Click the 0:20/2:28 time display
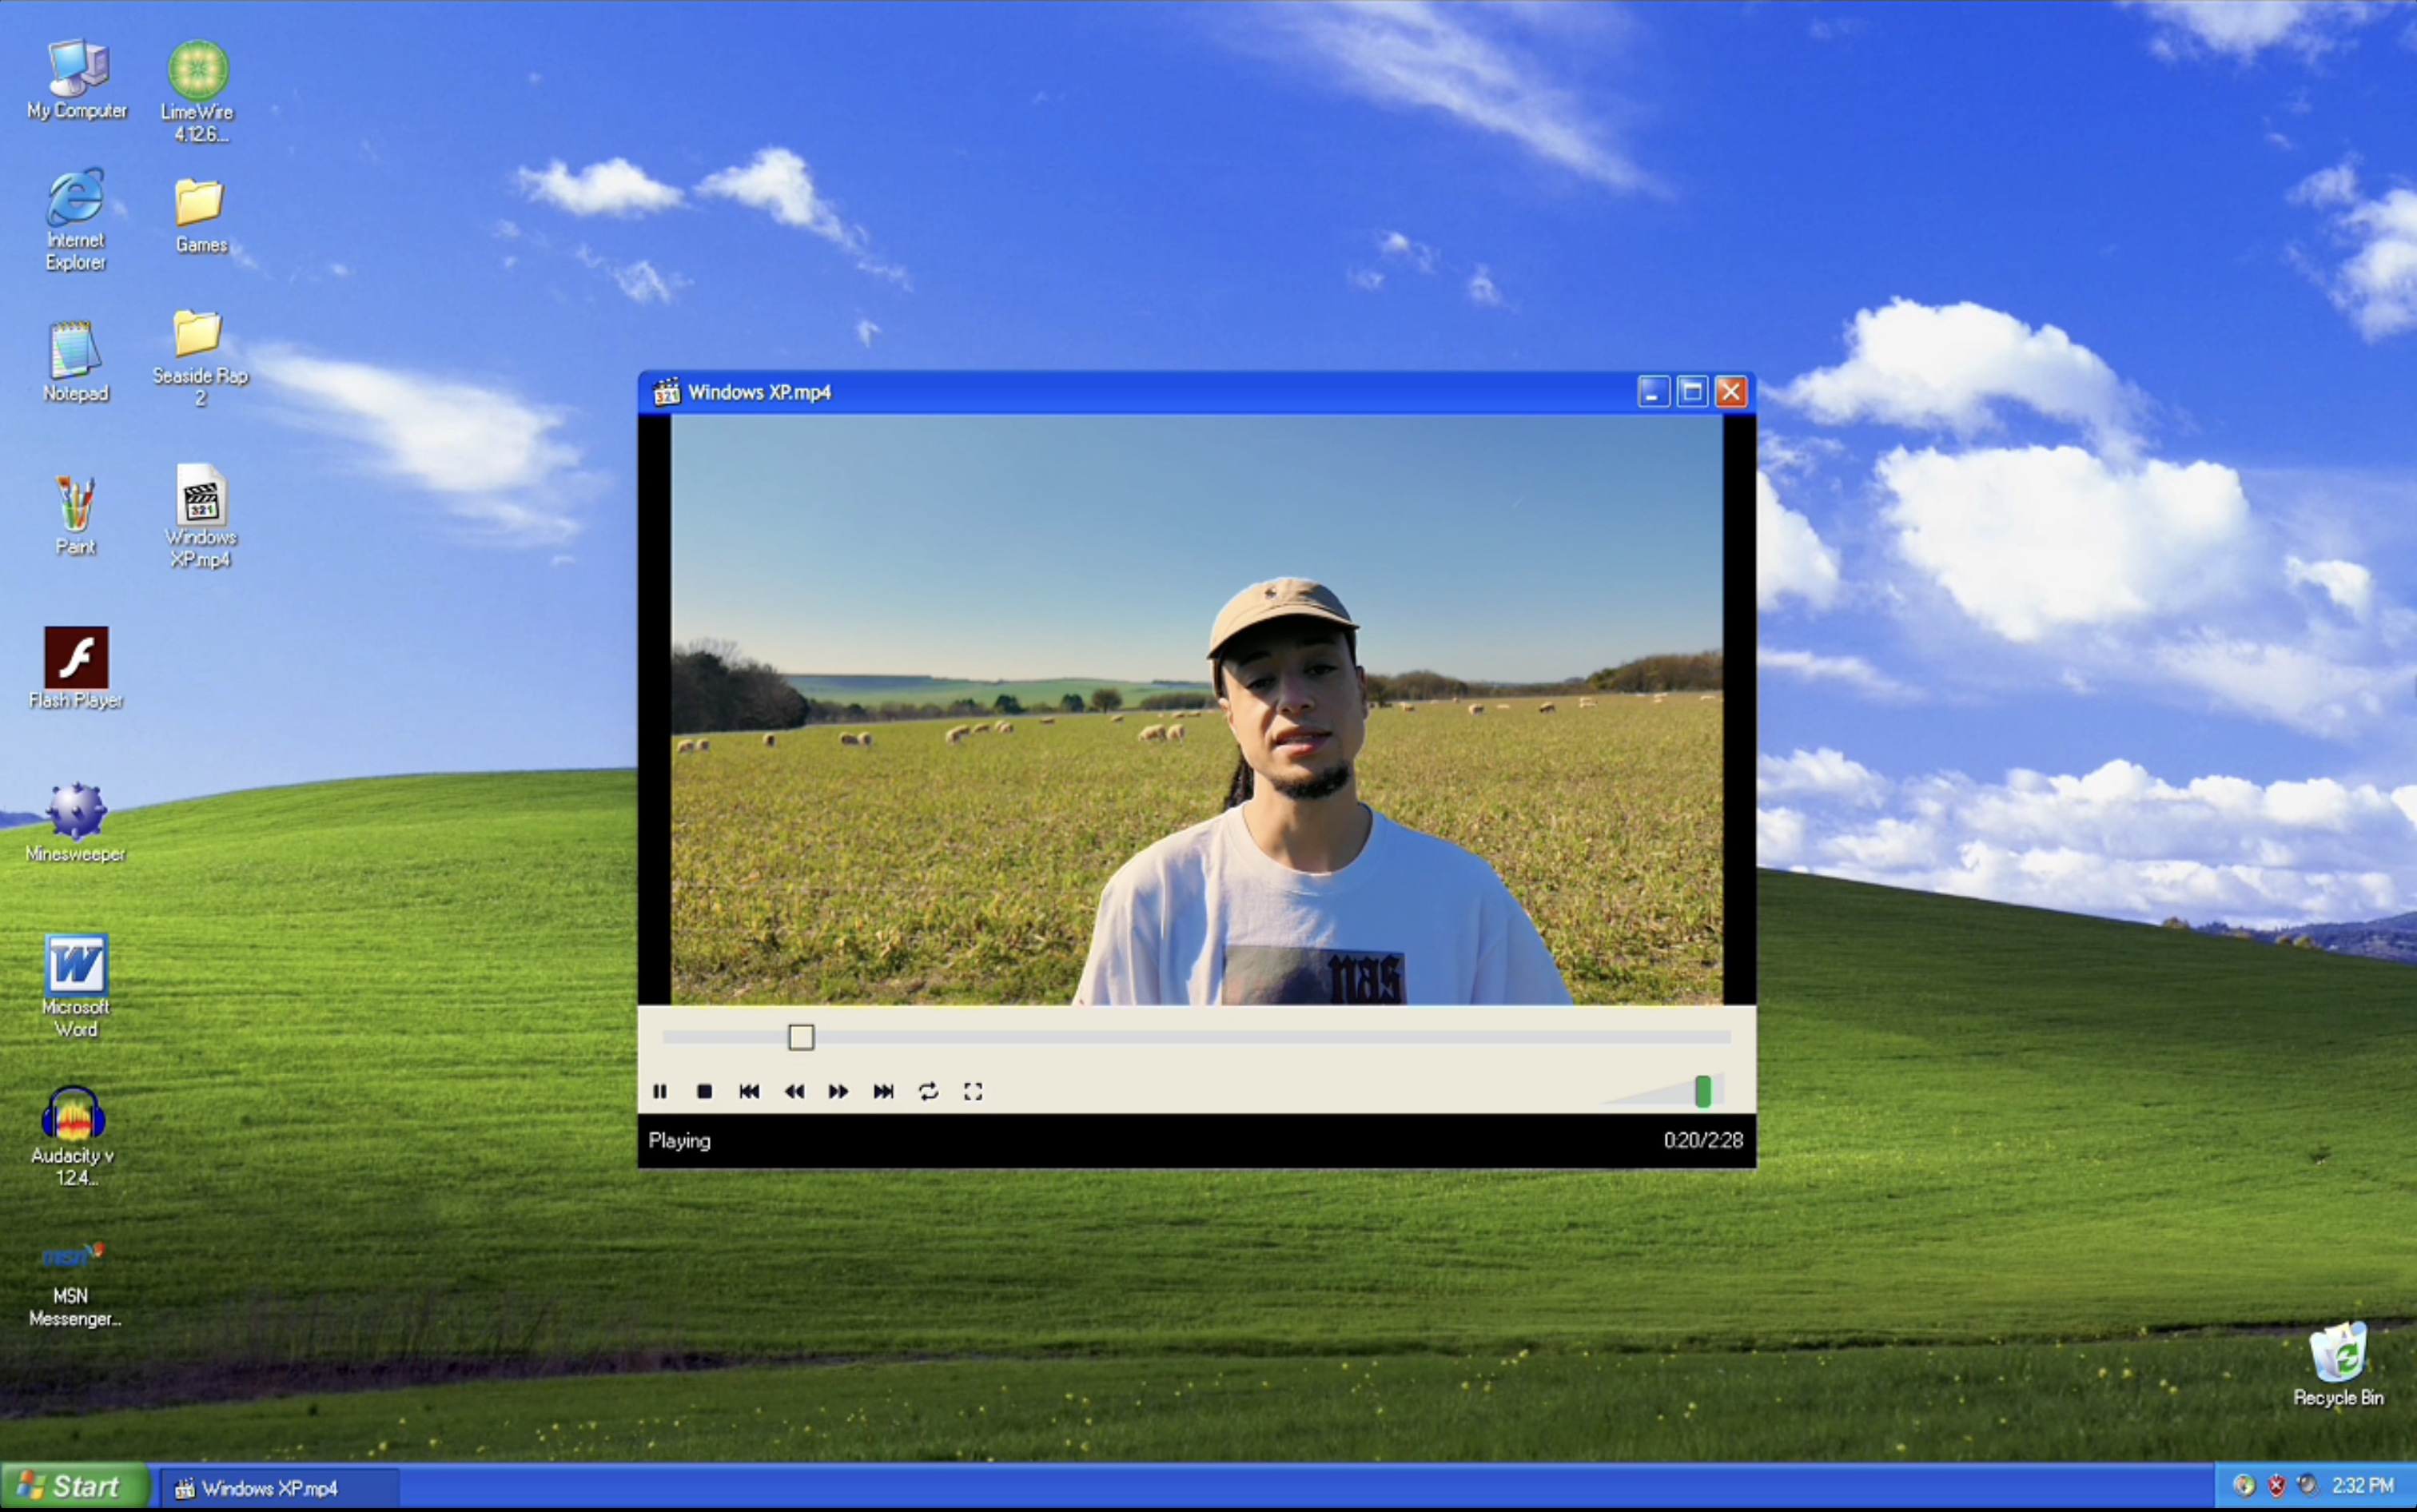Image resolution: width=2417 pixels, height=1512 pixels. coord(1703,1140)
